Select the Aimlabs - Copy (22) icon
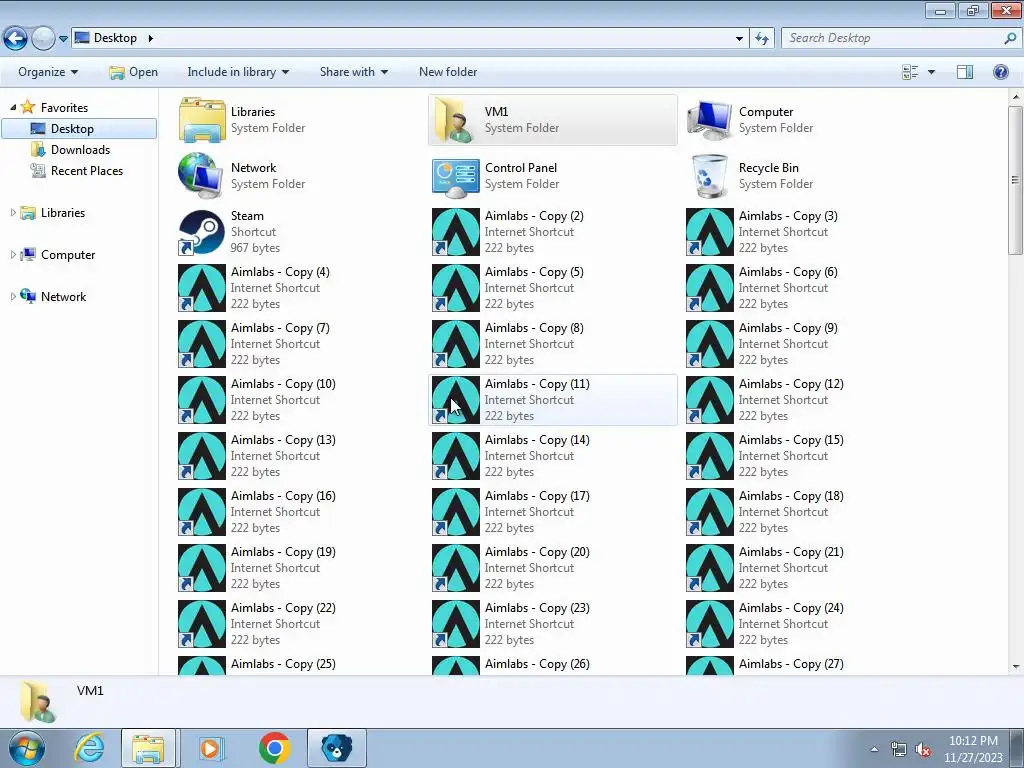This screenshot has height=768, width=1024. [x=202, y=624]
